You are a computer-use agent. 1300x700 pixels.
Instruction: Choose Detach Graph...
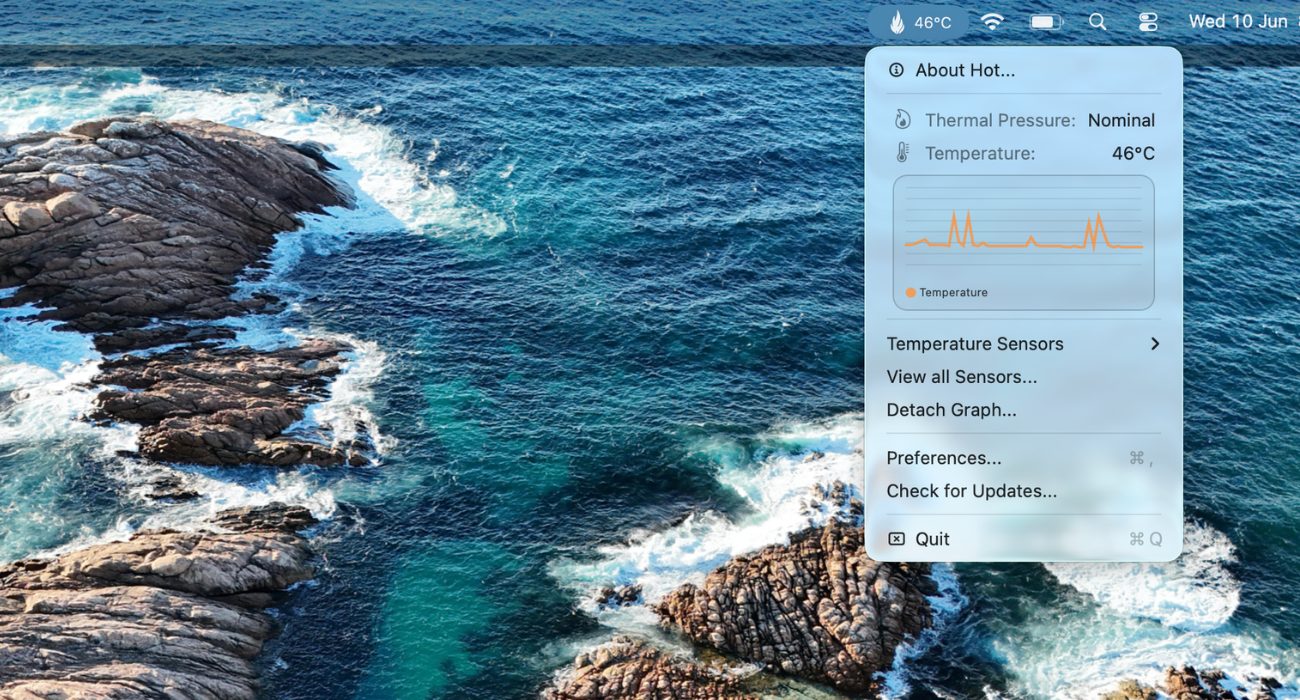click(x=1024, y=410)
